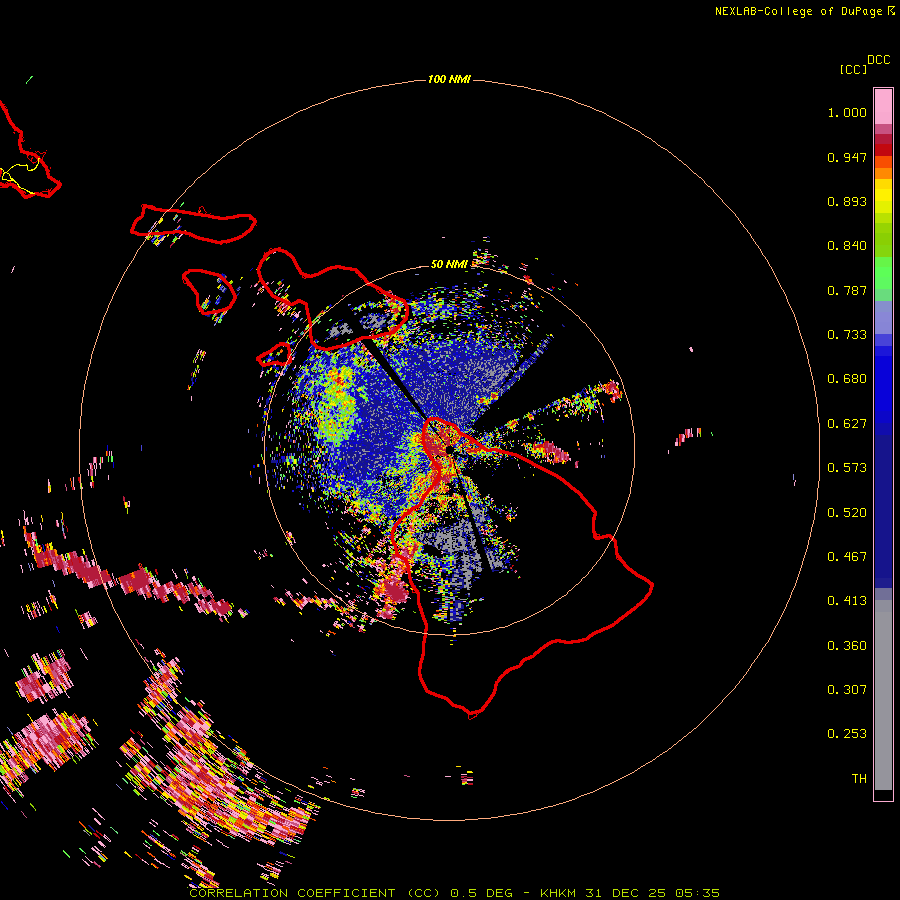Click the 1.000 color scale value

847,113
